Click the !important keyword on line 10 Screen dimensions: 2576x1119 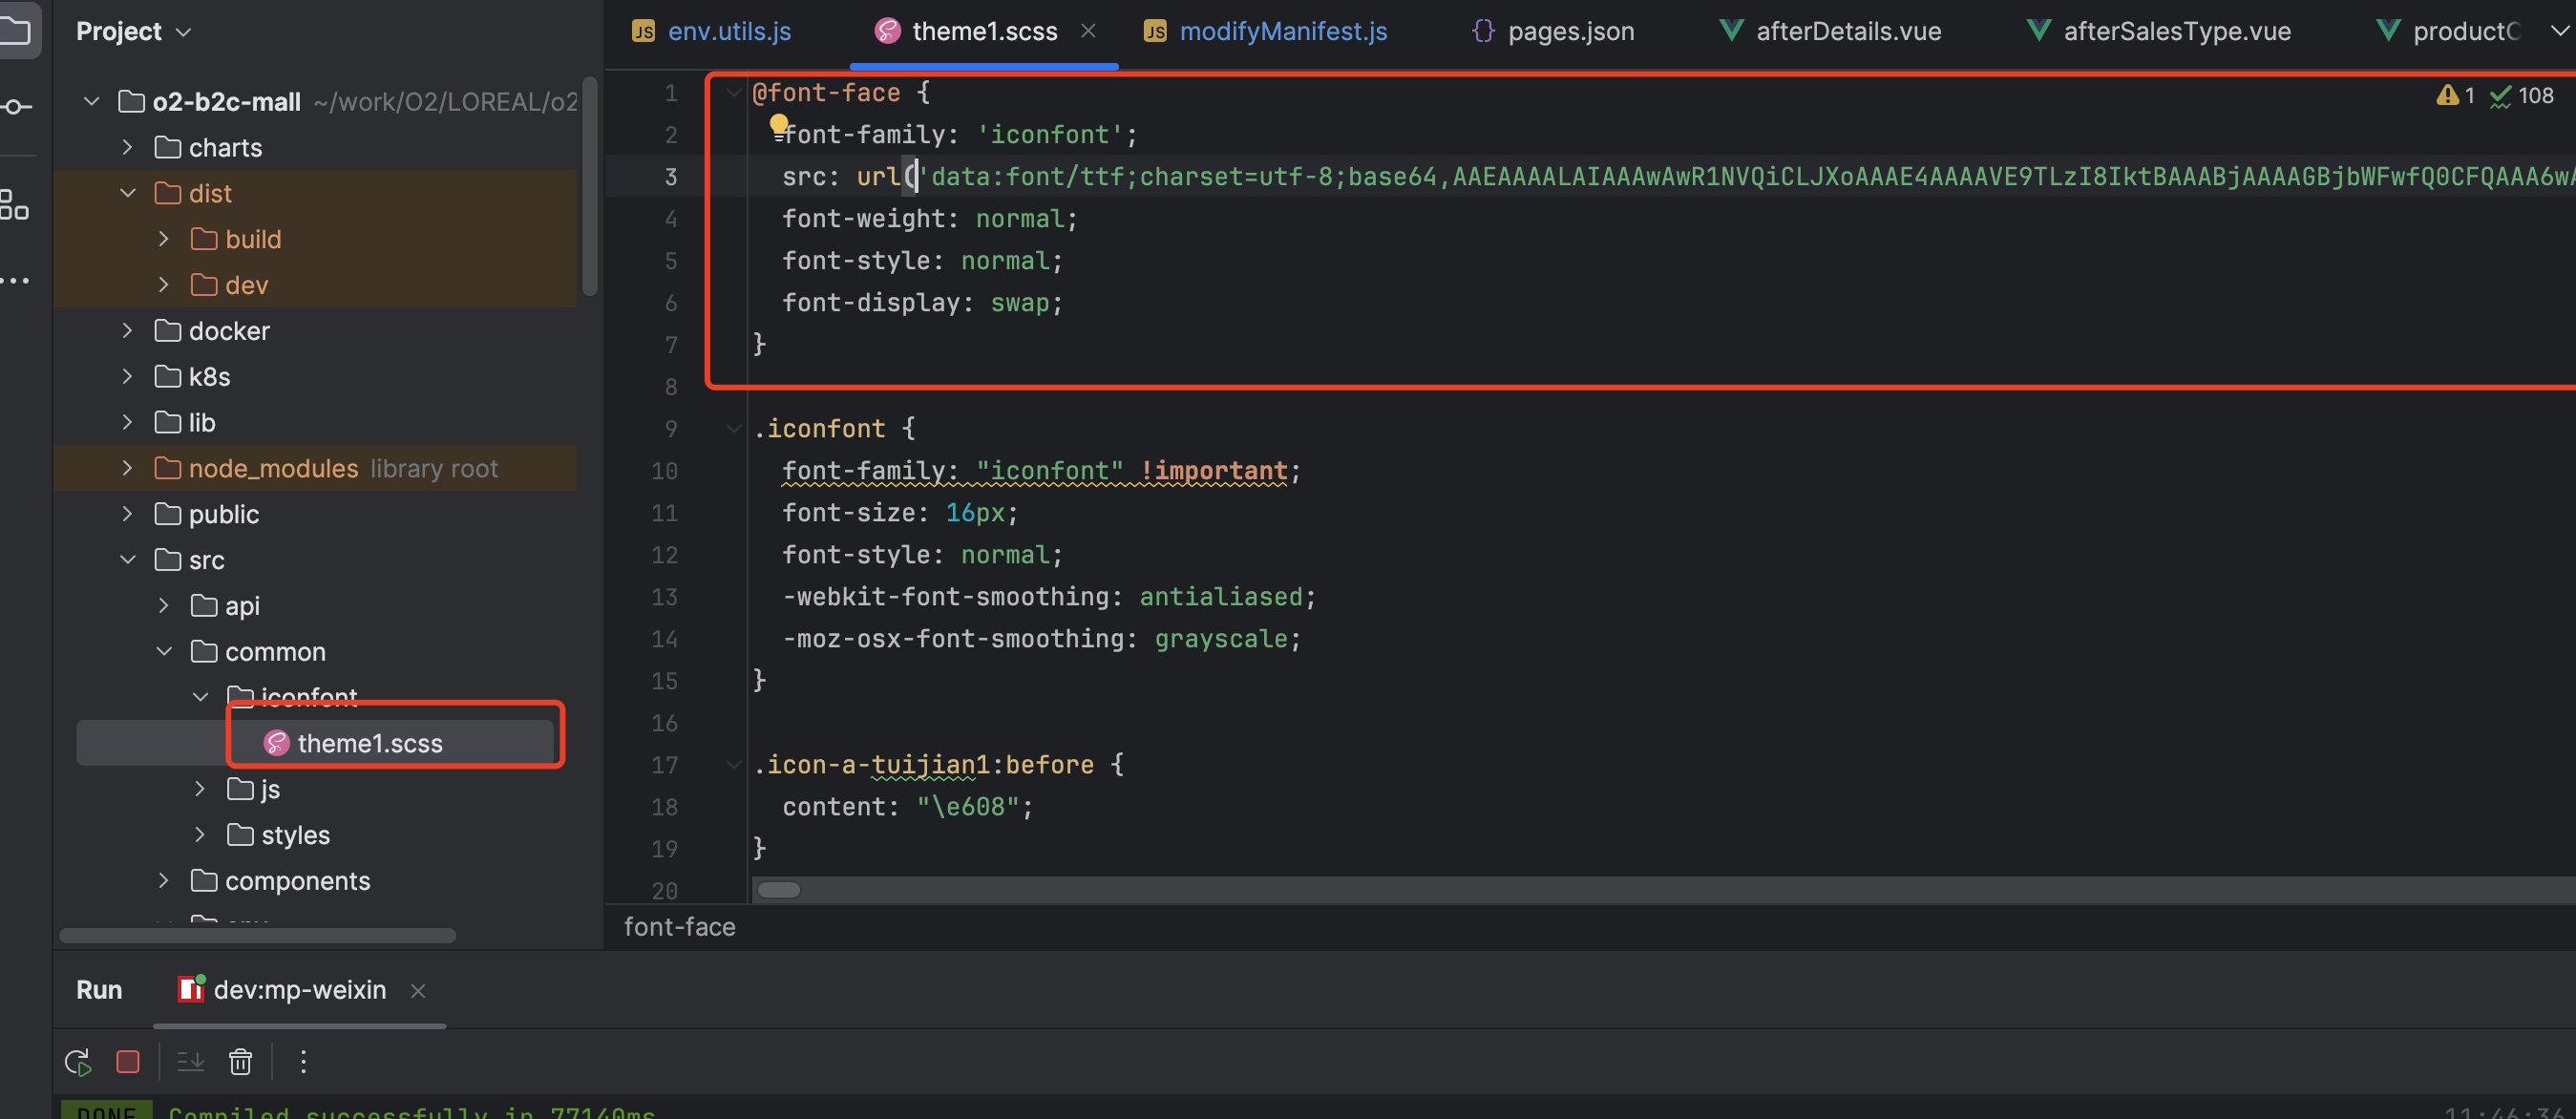(1214, 471)
